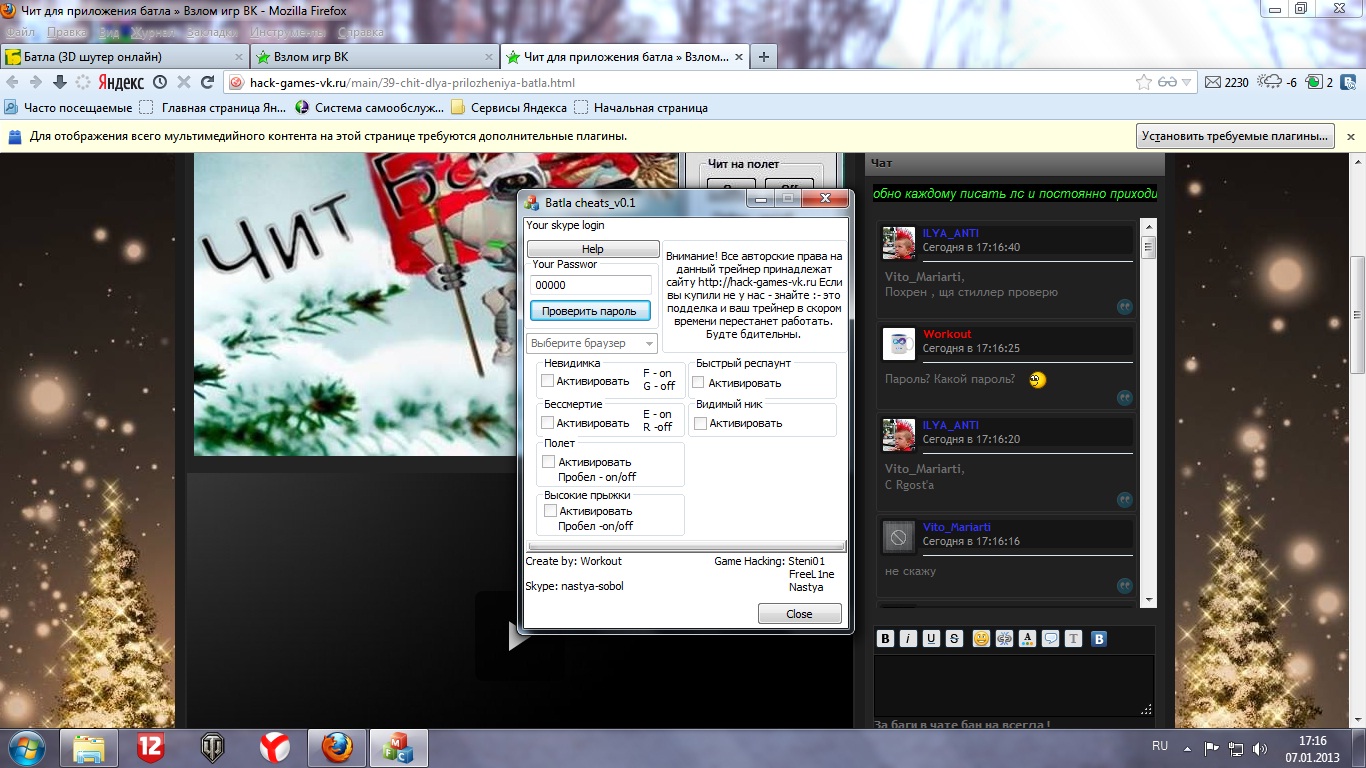Open a new tab with the plus button
1366x768 pixels.
pos(764,57)
